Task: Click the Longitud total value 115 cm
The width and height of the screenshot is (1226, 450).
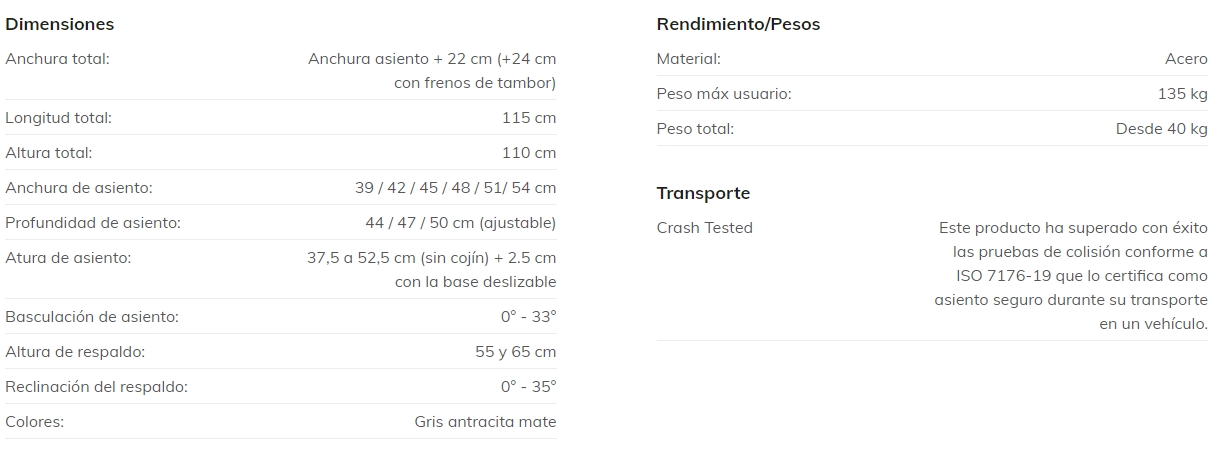Action: [x=529, y=118]
